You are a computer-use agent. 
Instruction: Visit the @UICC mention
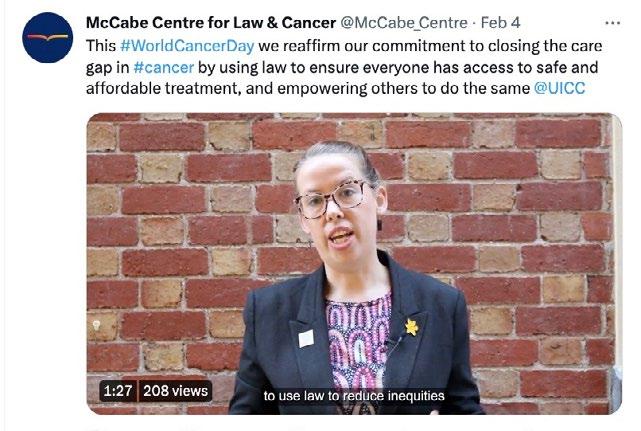point(559,88)
